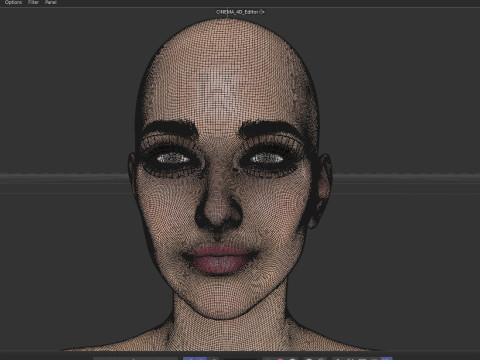Image resolution: width=480 pixels, height=360 pixels.
Task: Open the Panel menu
Action: click(51, 2)
